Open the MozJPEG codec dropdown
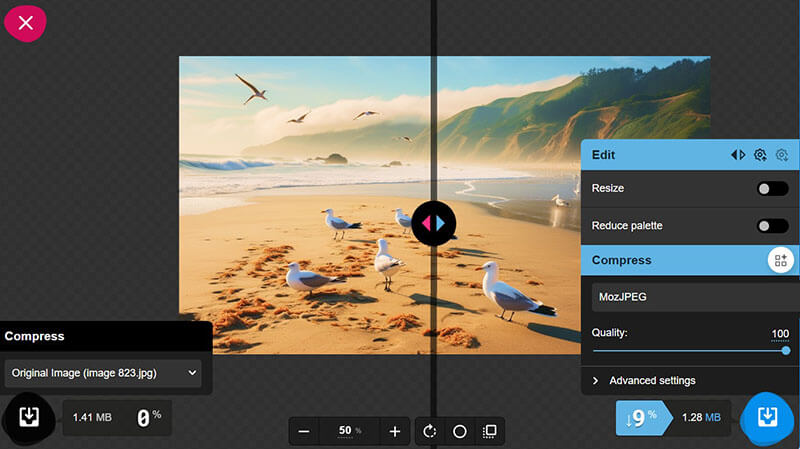This screenshot has height=449, width=800. pos(690,297)
